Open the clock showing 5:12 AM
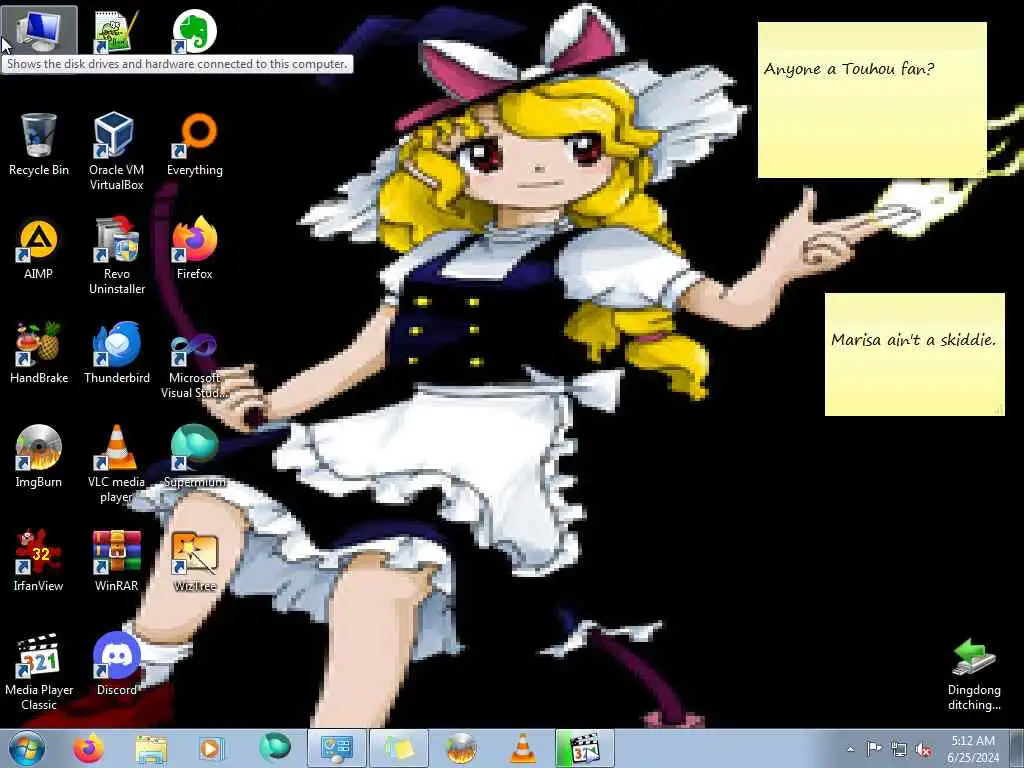 click(x=973, y=749)
